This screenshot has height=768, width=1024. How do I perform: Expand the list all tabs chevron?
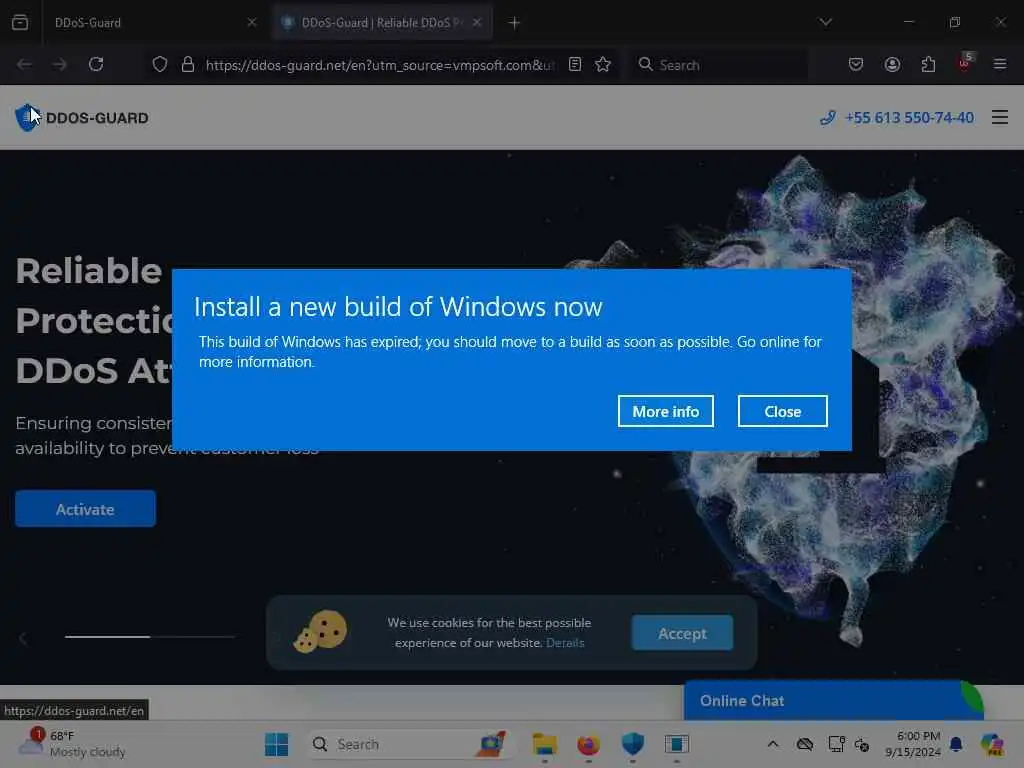(x=825, y=22)
